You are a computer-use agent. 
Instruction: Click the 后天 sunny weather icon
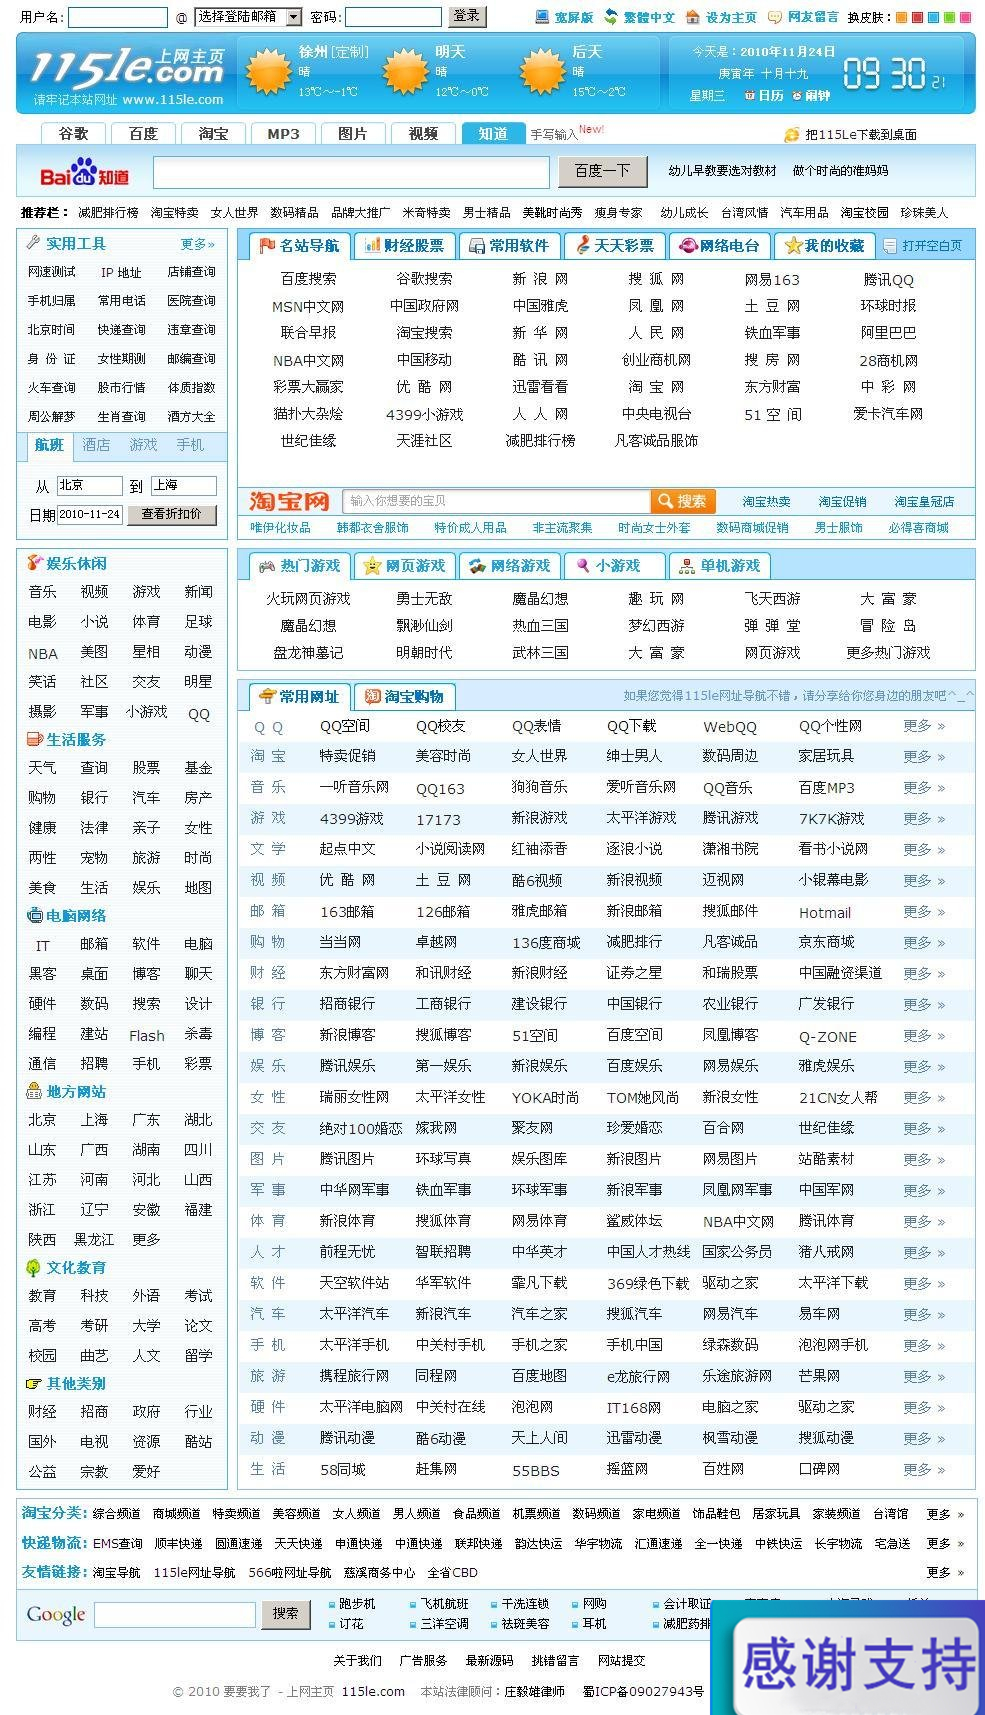click(542, 72)
